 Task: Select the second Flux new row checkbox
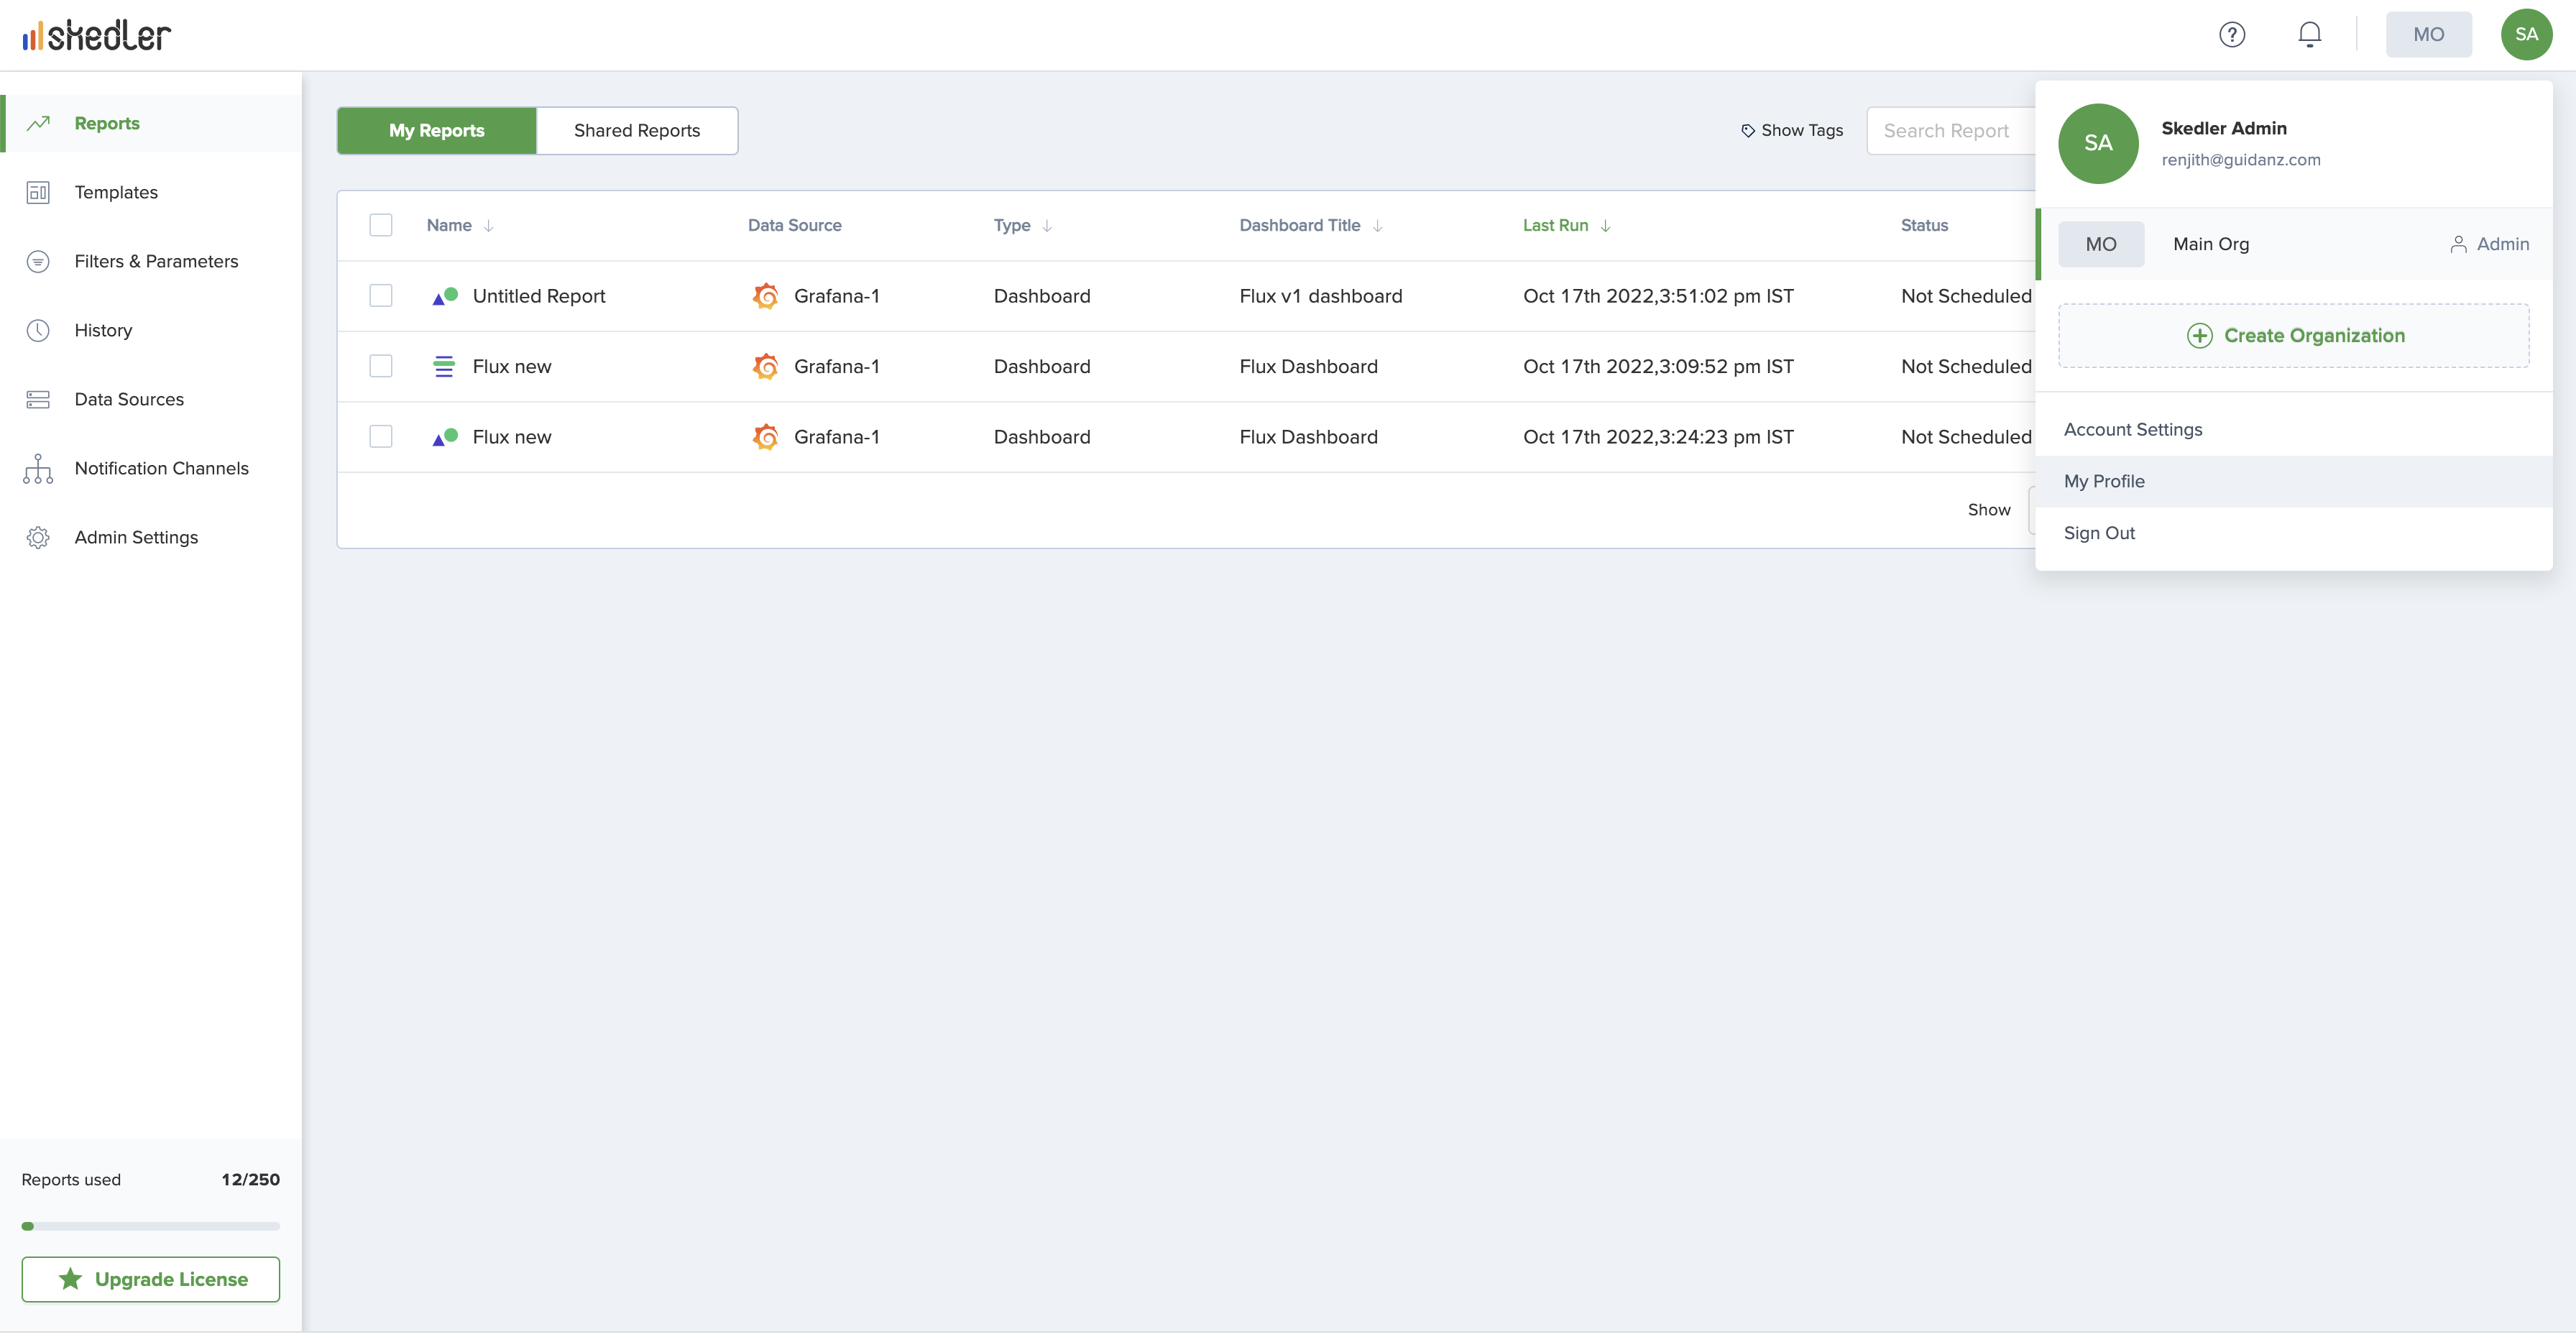point(380,437)
